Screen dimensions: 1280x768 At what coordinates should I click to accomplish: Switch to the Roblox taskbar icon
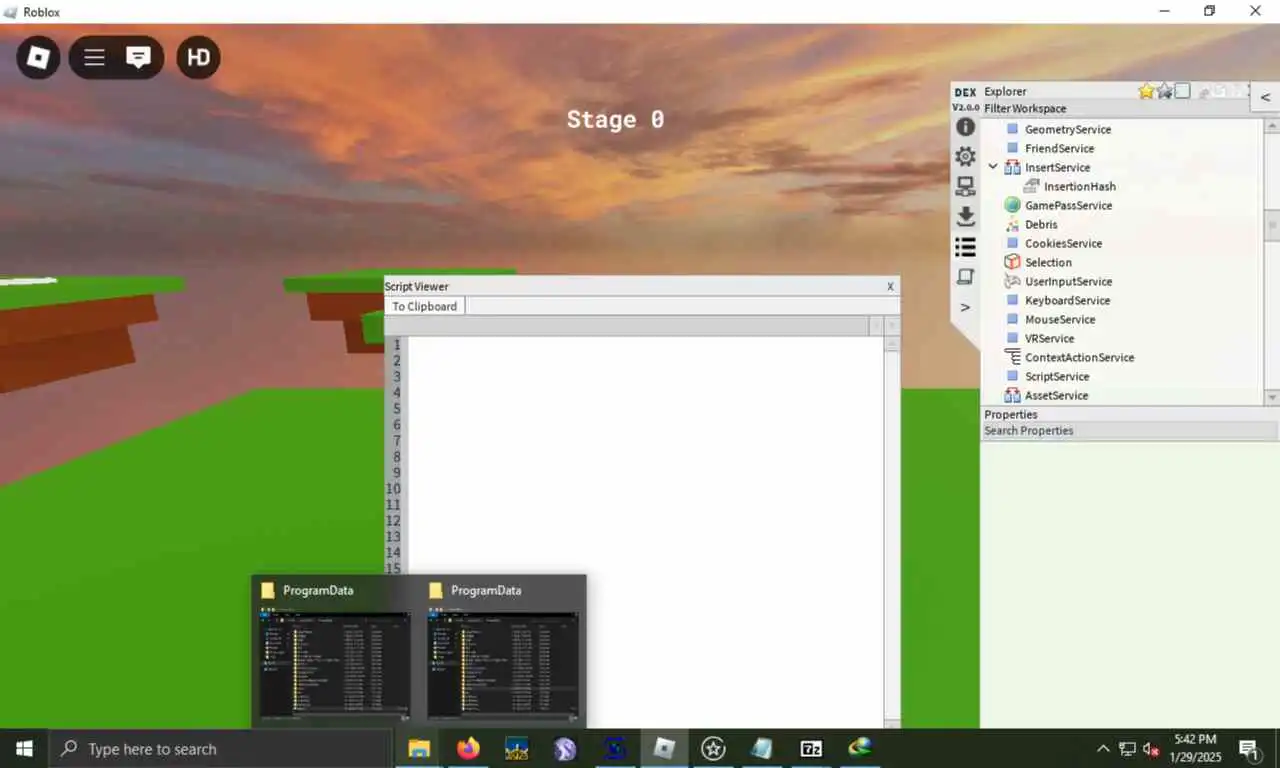[664, 748]
